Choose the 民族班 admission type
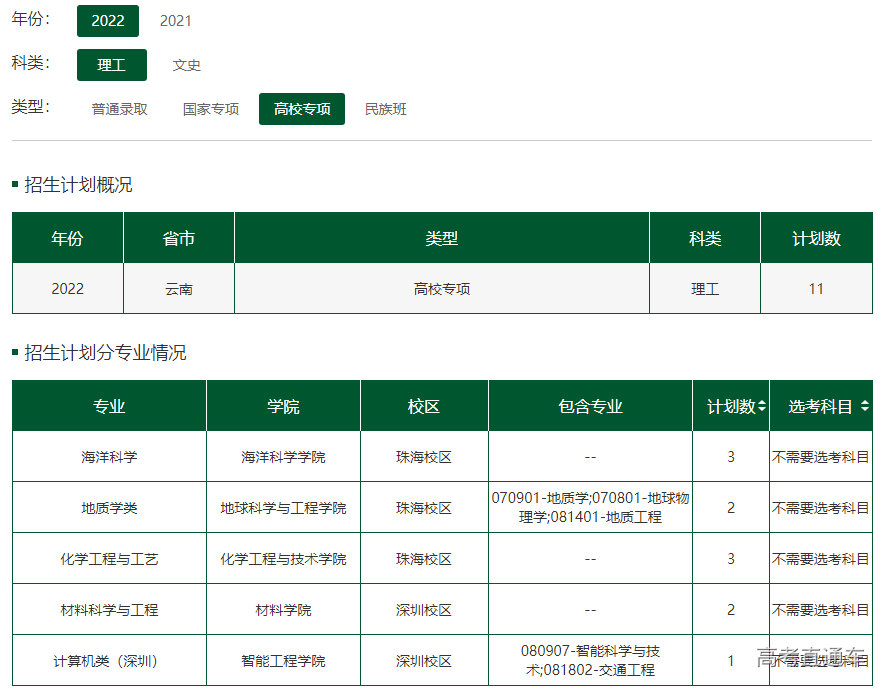Screen dimensions: 894x697 [x=386, y=109]
